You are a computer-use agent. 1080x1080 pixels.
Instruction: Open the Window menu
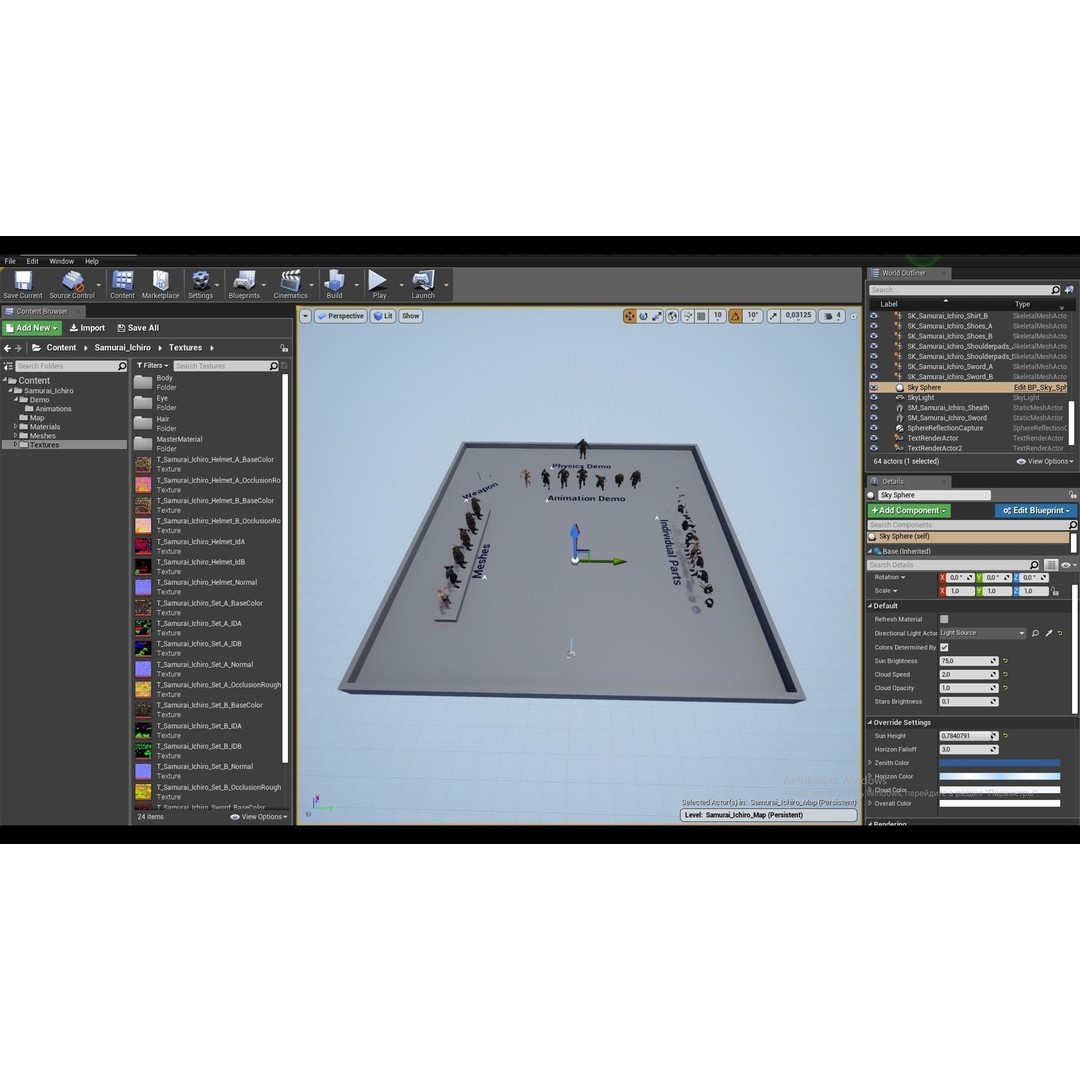tap(61, 261)
